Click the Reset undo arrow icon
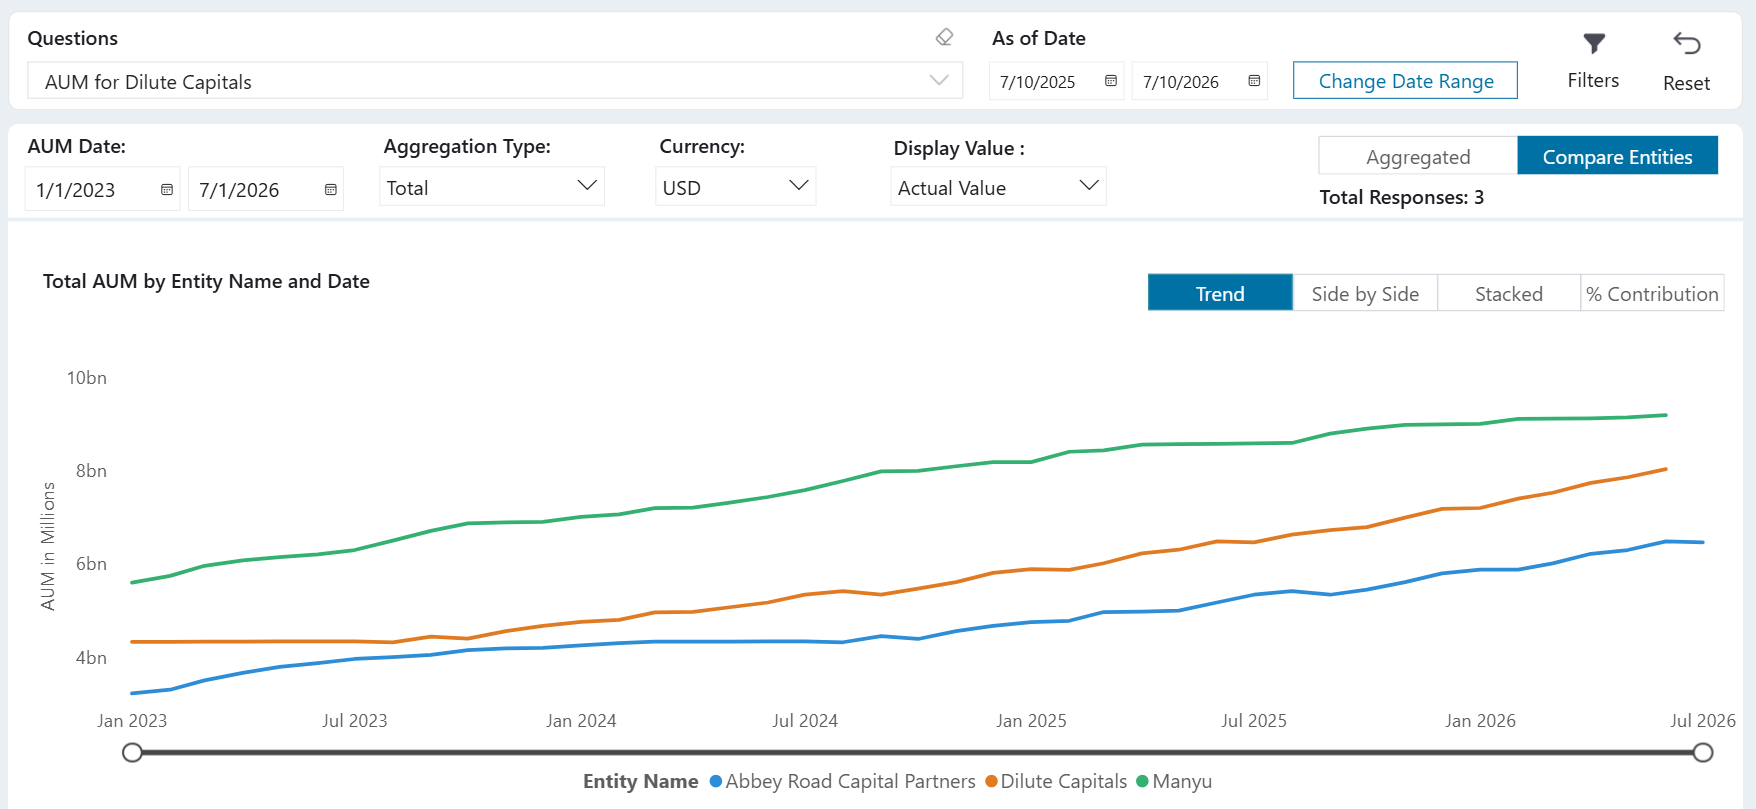This screenshot has height=809, width=1756. coord(1687,43)
